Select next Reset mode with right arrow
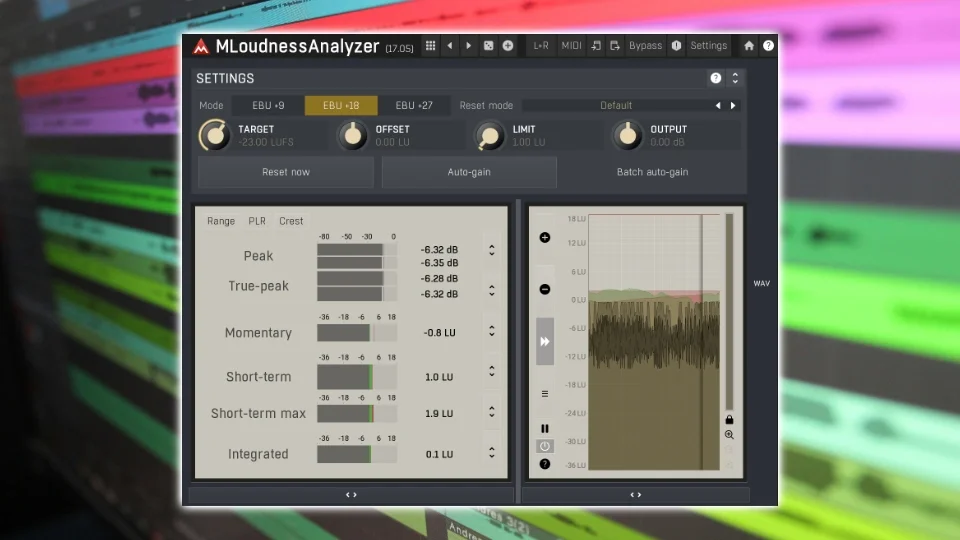Viewport: 960px width, 540px height. [733, 105]
